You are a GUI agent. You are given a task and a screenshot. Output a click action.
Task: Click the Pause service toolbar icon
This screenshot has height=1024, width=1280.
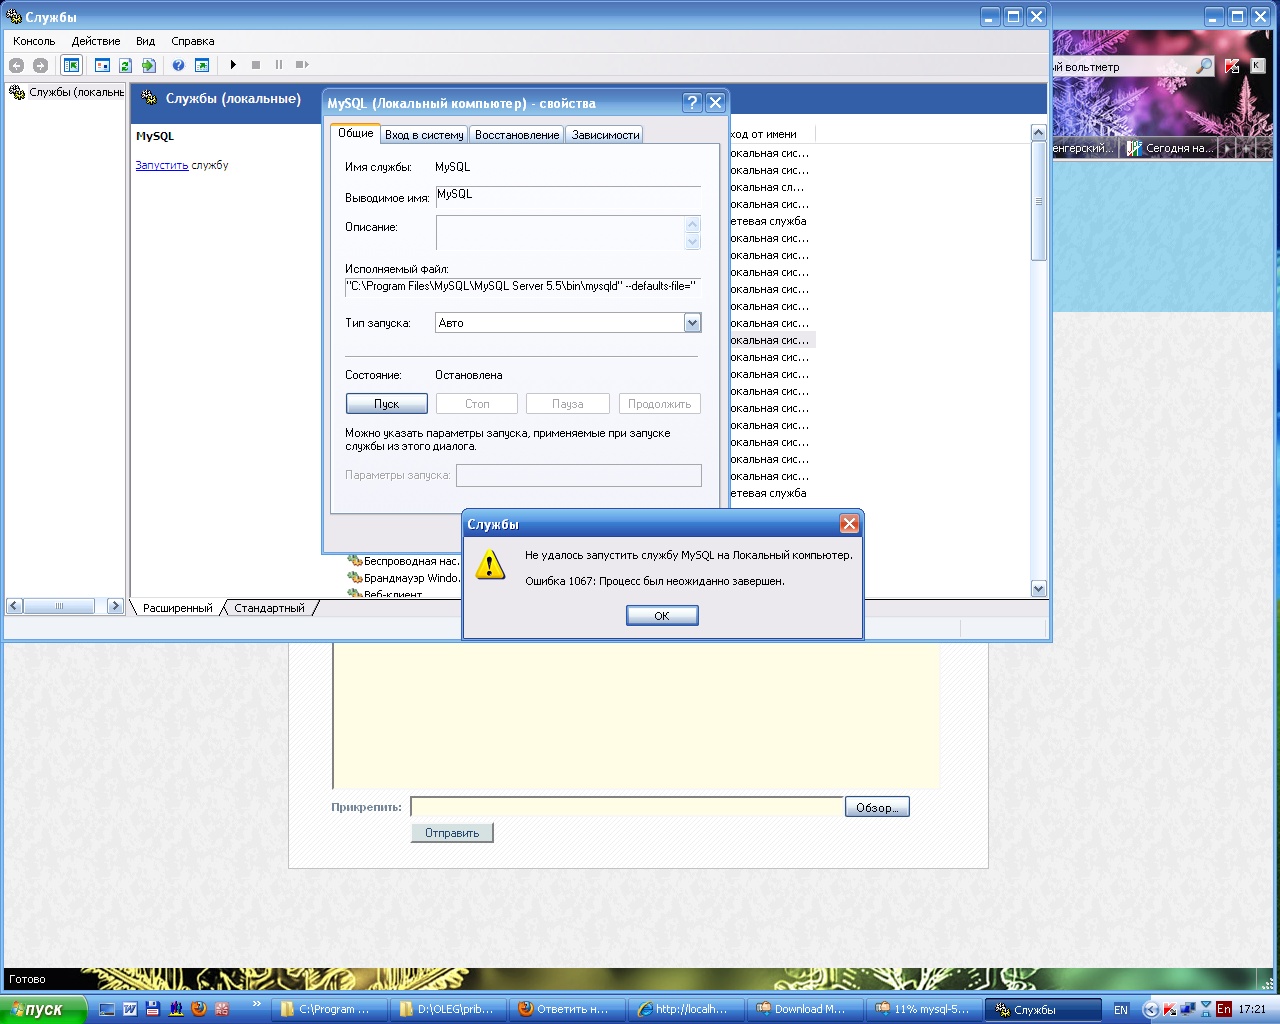point(279,65)
